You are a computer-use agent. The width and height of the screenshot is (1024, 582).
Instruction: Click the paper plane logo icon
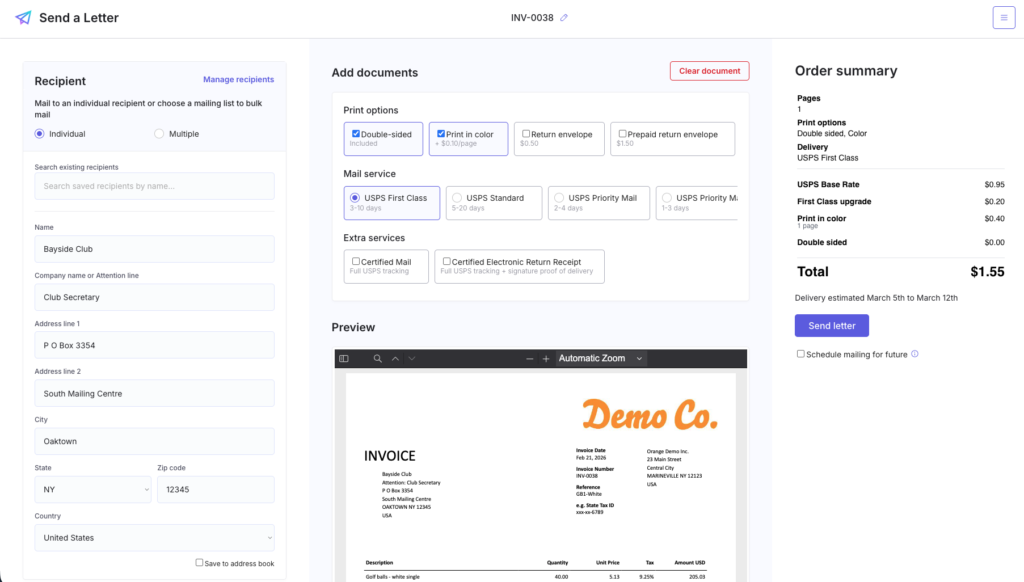click(23, 18)
